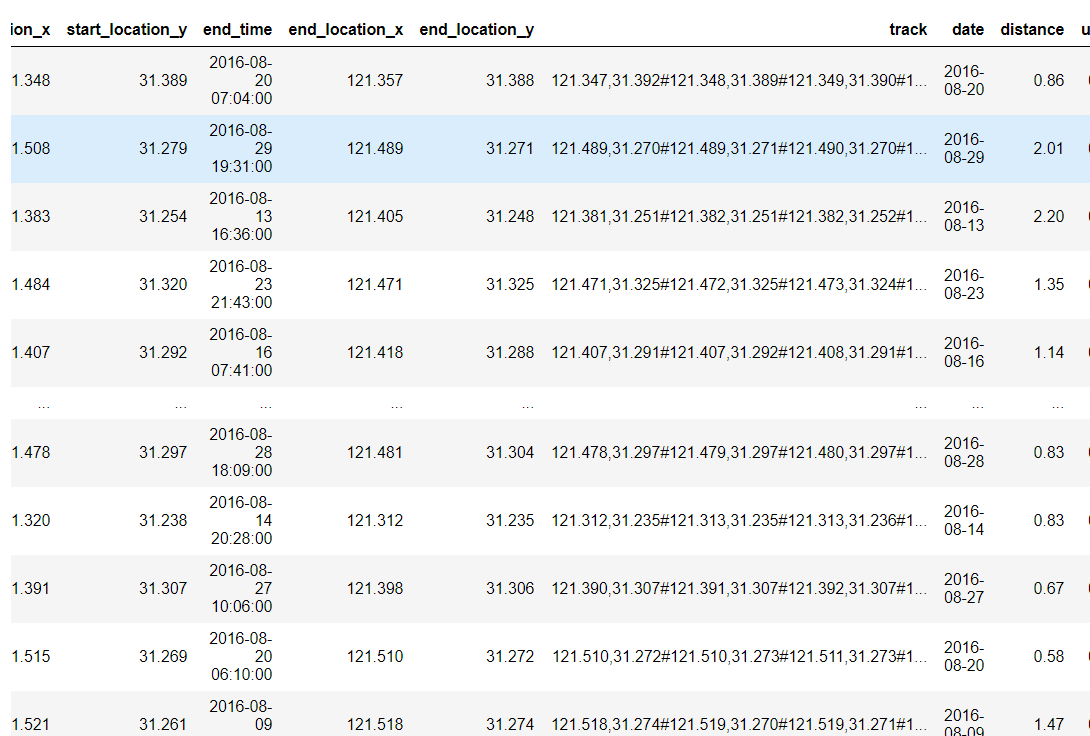Viewport: 1090px width, 736px height.
Task: Click end_location_x value 121.357
Action: (375, 81)
